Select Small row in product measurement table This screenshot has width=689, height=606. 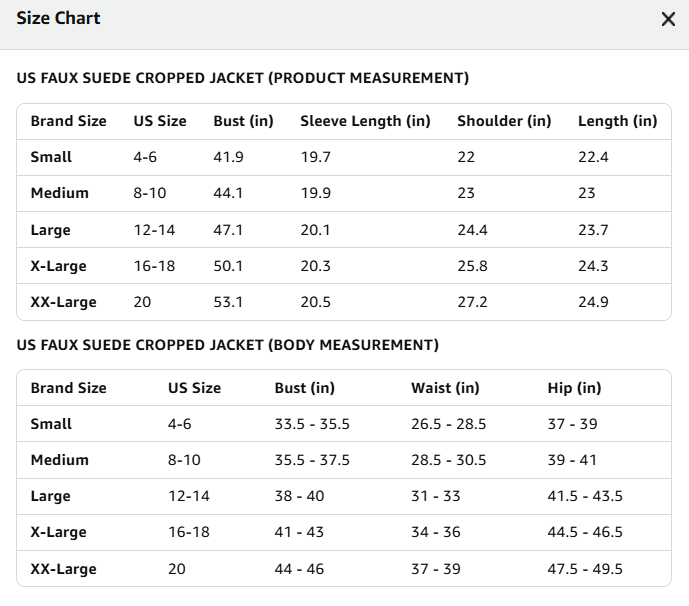point(344,157)
